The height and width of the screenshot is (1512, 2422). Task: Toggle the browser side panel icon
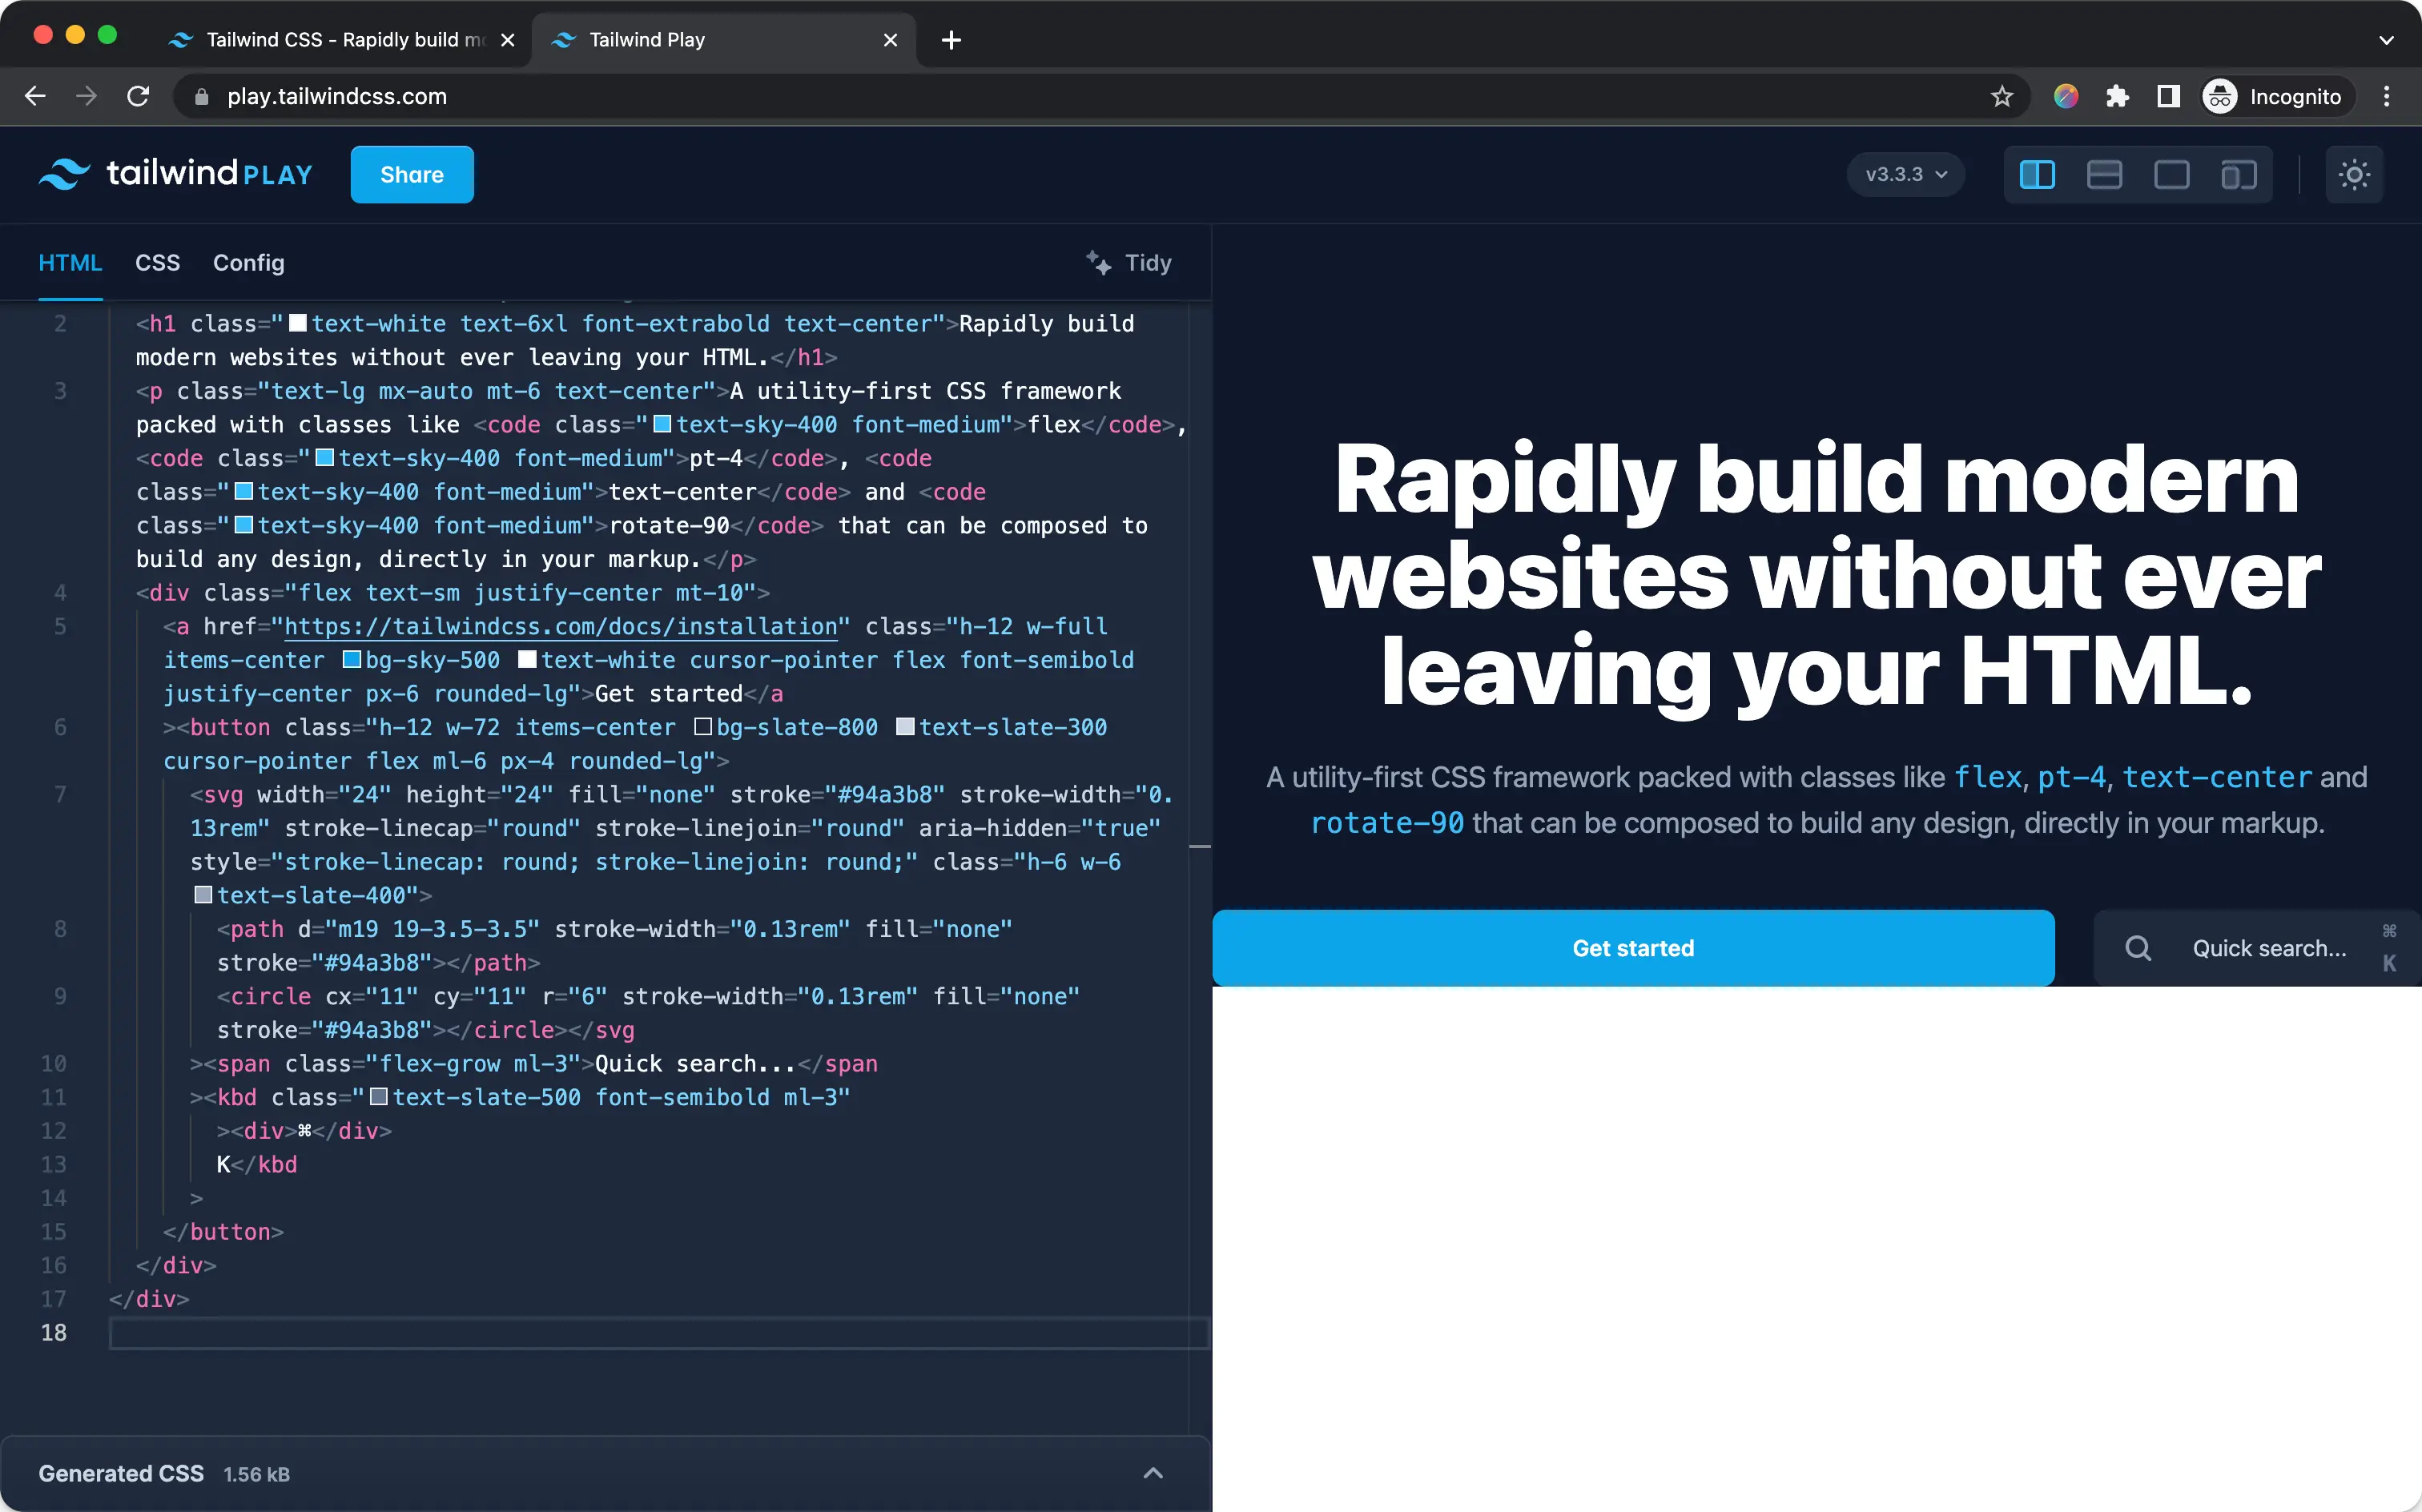coord(2168,96)
